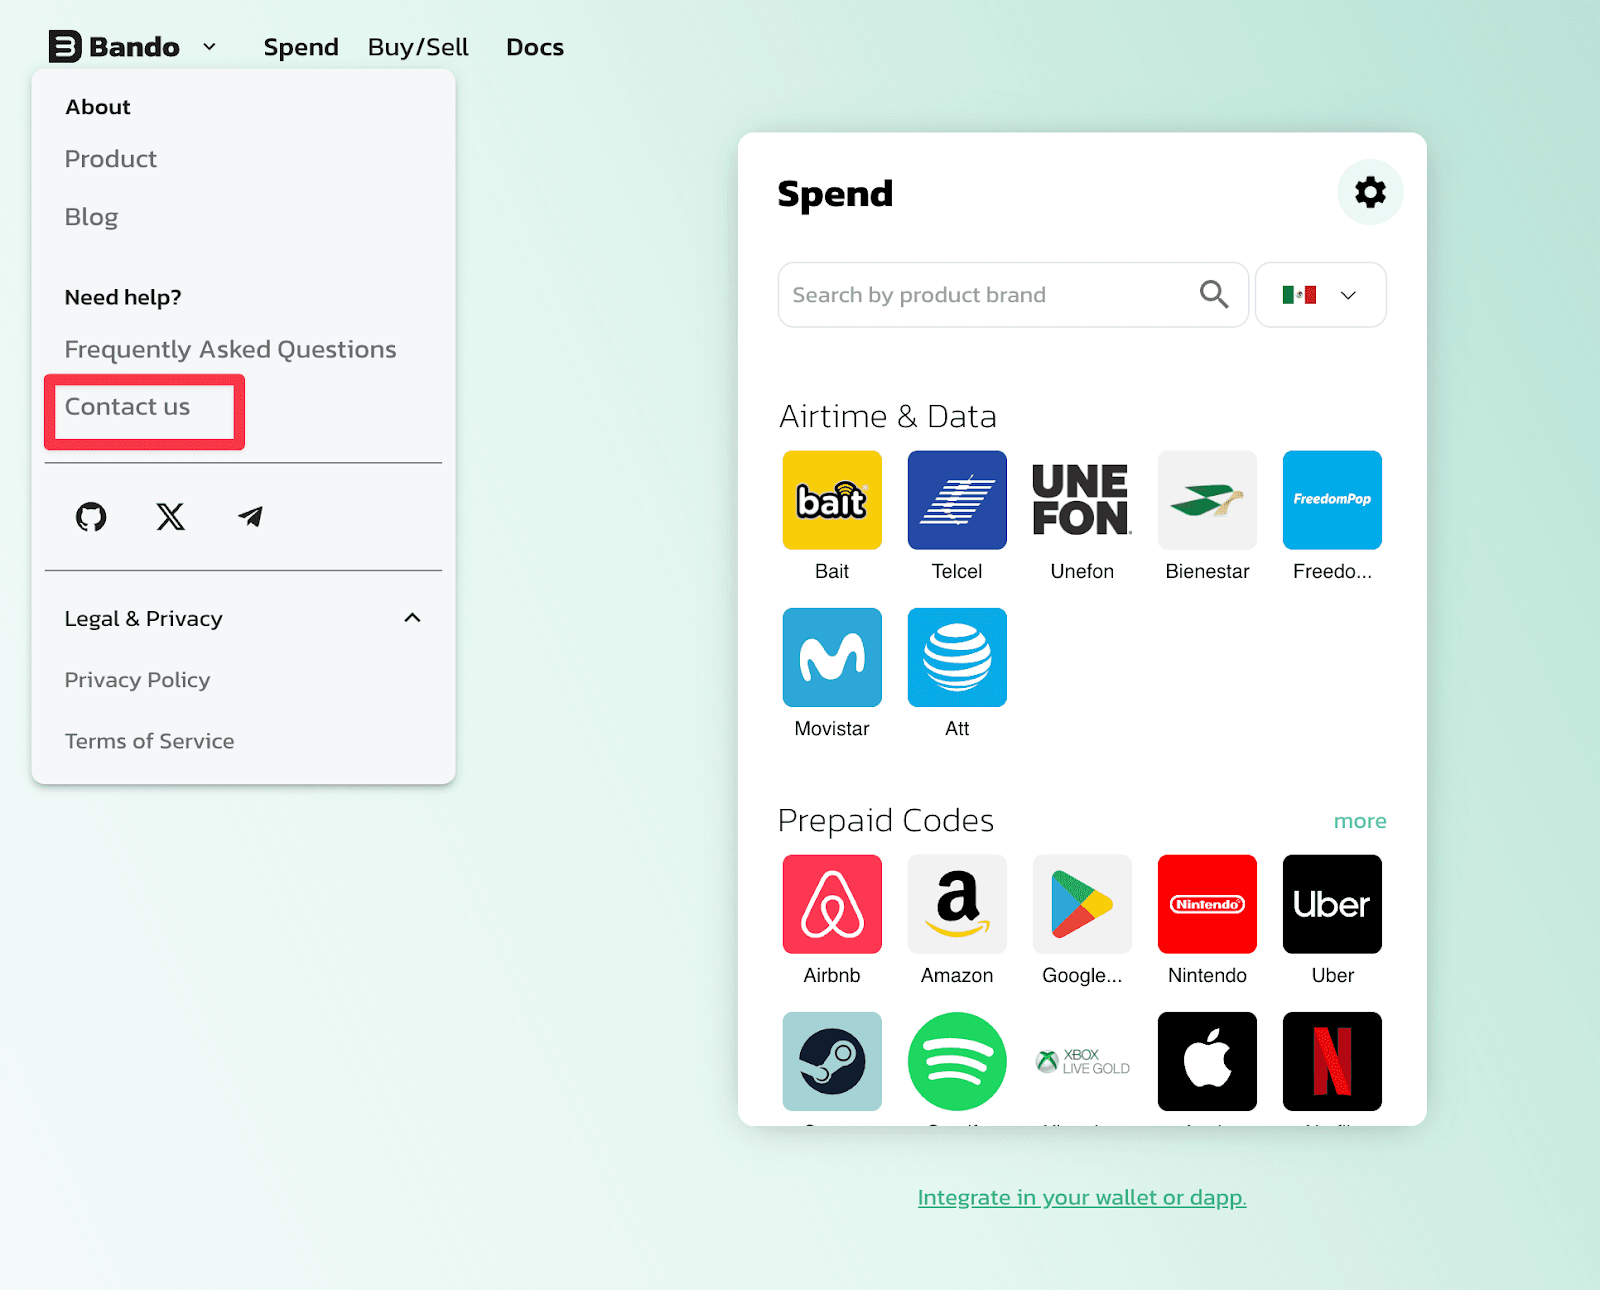Click the search magnifier icon
Viewport: 1600px width, 1290px height.
[x=1214, y=294]
